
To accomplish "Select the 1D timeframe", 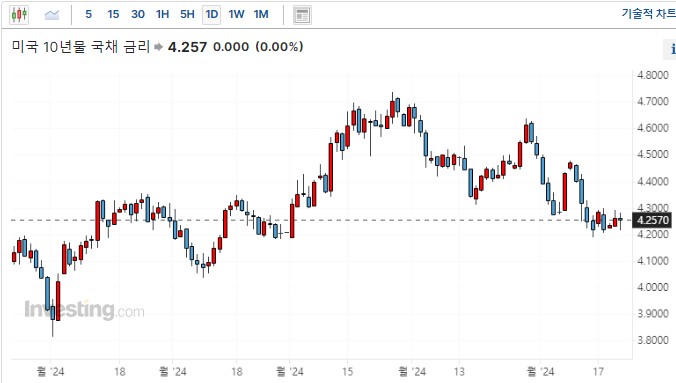I will click(x=212, y=15).
